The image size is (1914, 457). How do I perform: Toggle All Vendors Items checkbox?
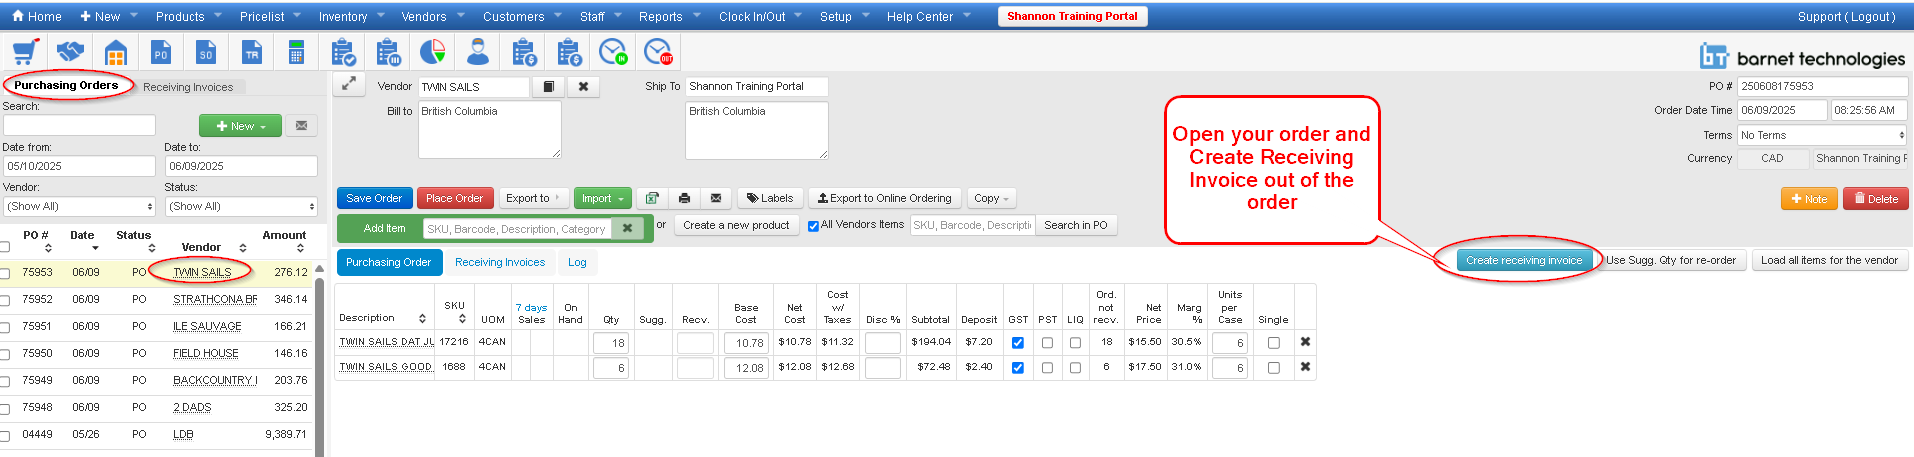[x=813, y=226]
